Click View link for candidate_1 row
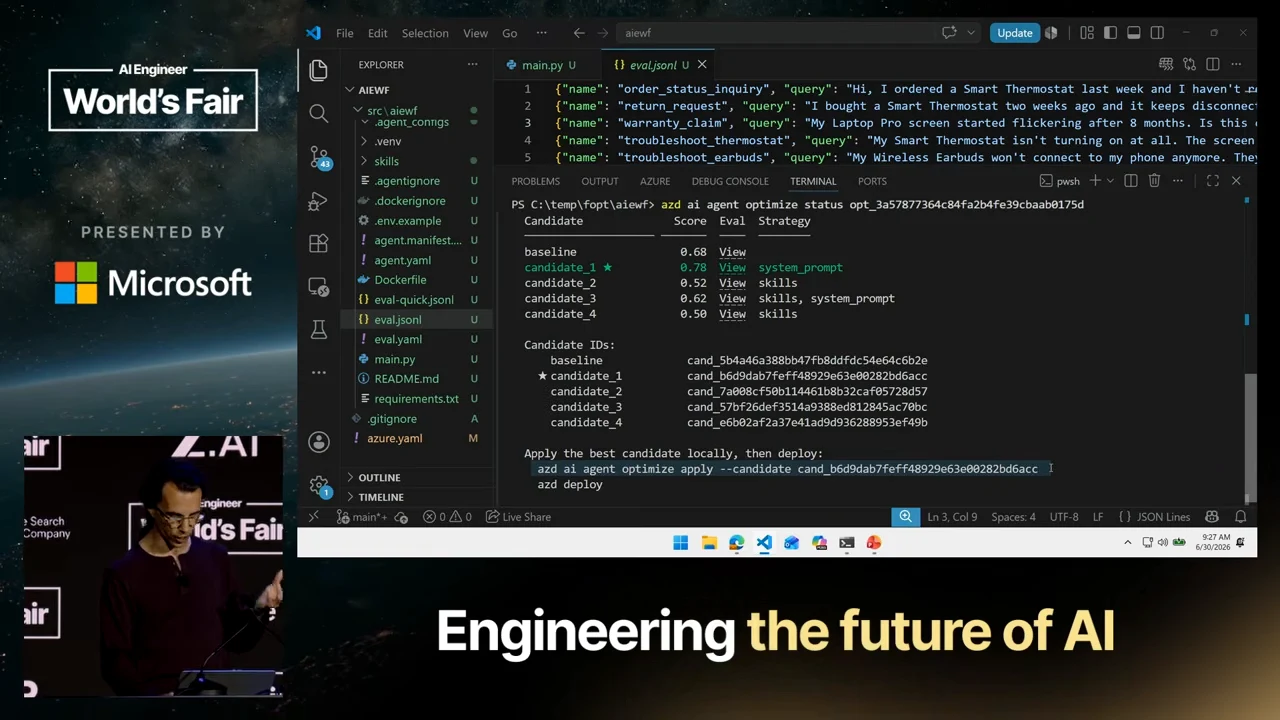This screenshot has height=720, width=1280. 732,268
